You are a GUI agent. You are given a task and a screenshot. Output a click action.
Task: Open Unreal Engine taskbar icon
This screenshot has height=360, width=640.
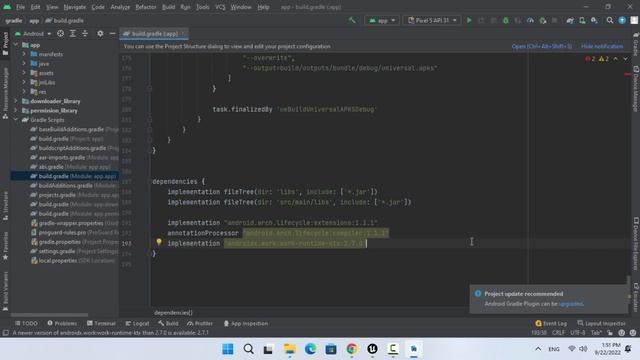tap(372, 349)
